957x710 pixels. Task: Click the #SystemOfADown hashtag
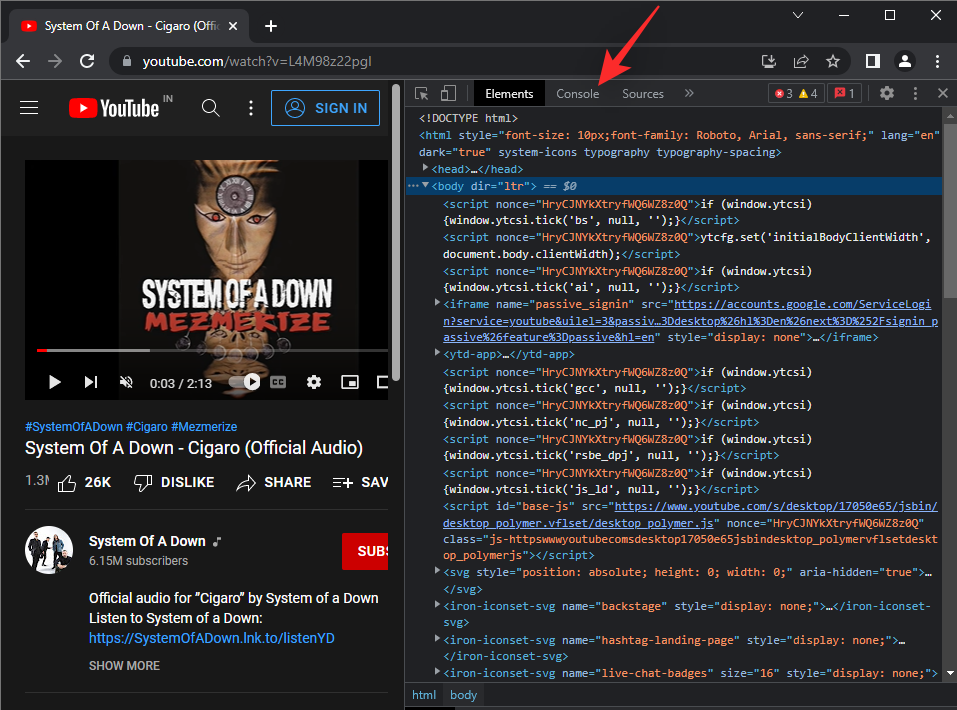pos(74,427)
